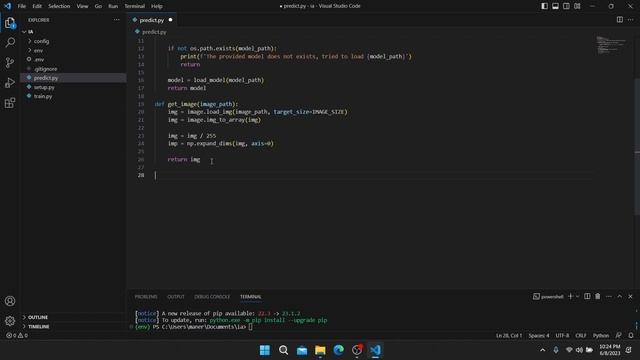Select language mode Python in status bar

coord(600,336)
